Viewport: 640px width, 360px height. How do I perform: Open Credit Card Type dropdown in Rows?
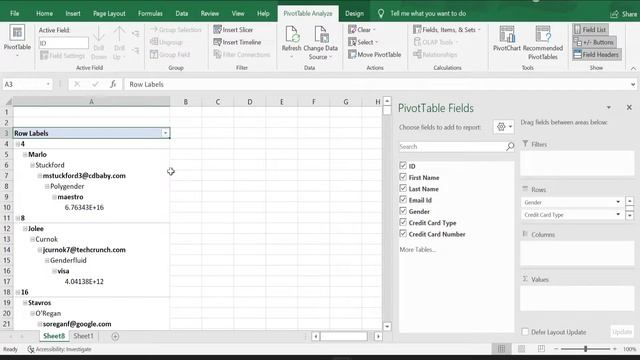click(618, 215)
